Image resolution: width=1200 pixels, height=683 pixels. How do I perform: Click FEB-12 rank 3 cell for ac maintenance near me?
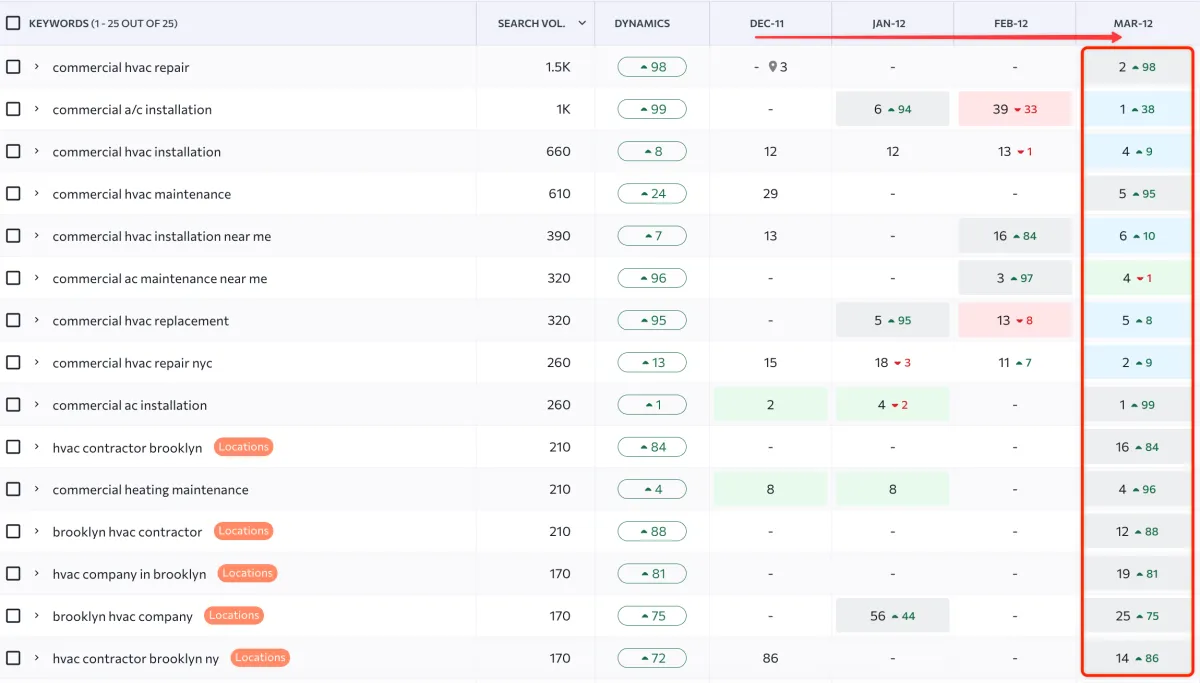1014,278
